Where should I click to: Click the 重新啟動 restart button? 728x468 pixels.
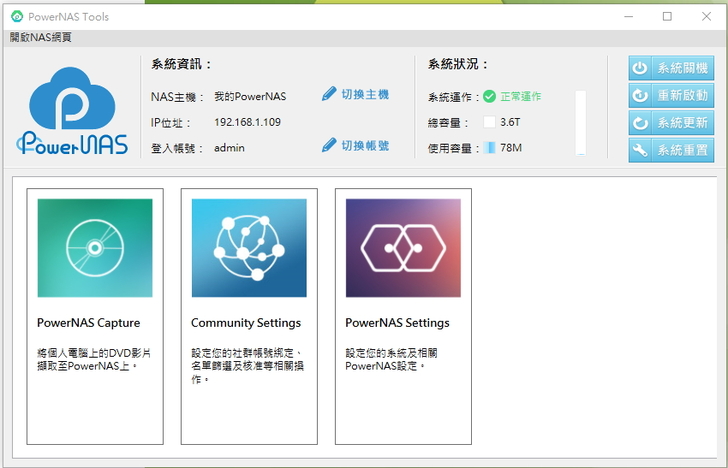coord(671,95)
